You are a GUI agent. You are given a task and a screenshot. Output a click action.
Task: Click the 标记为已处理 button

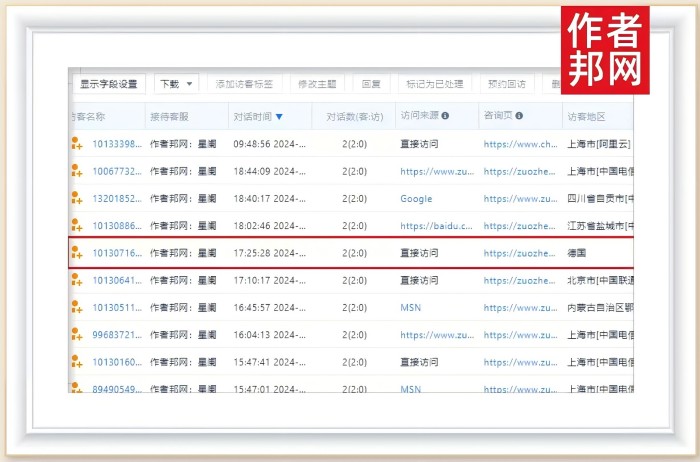pyautogui.click(x=433, y=84)
